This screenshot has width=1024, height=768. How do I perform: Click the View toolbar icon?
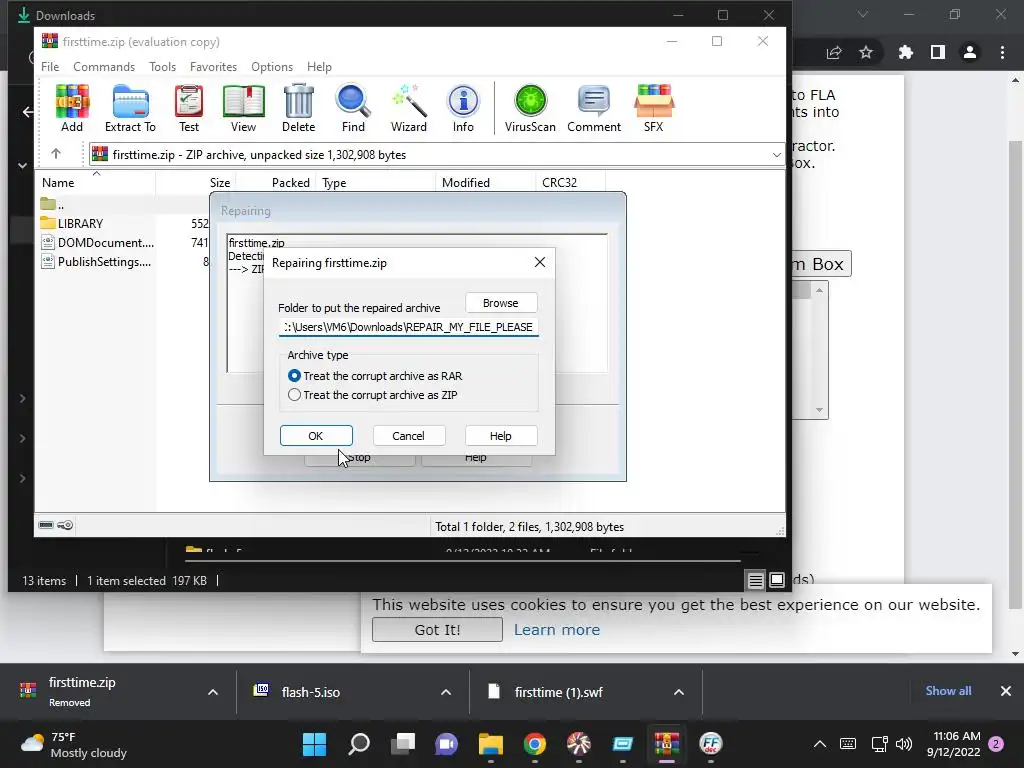pyautogui.click(x=243, y=108)
